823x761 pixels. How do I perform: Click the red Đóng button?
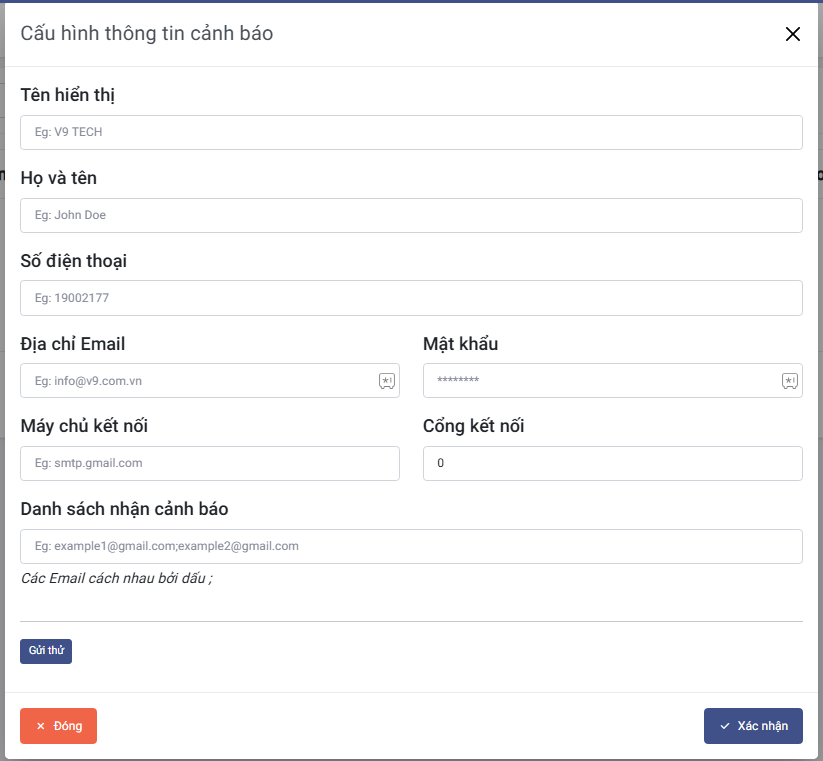58,726
